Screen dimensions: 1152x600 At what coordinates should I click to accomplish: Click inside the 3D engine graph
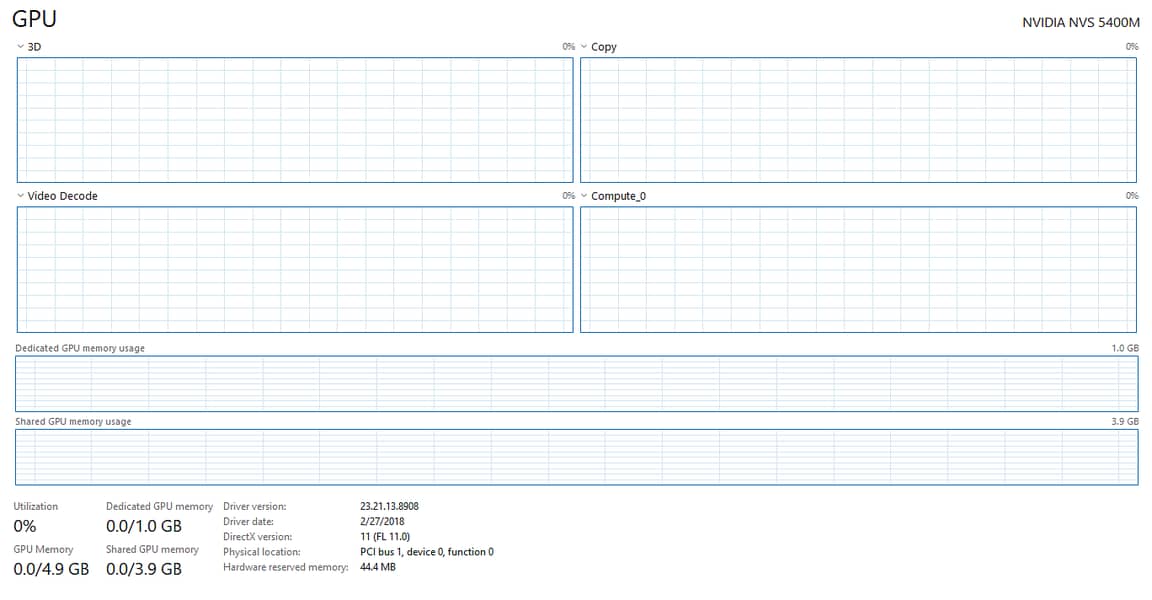point(295,120)
